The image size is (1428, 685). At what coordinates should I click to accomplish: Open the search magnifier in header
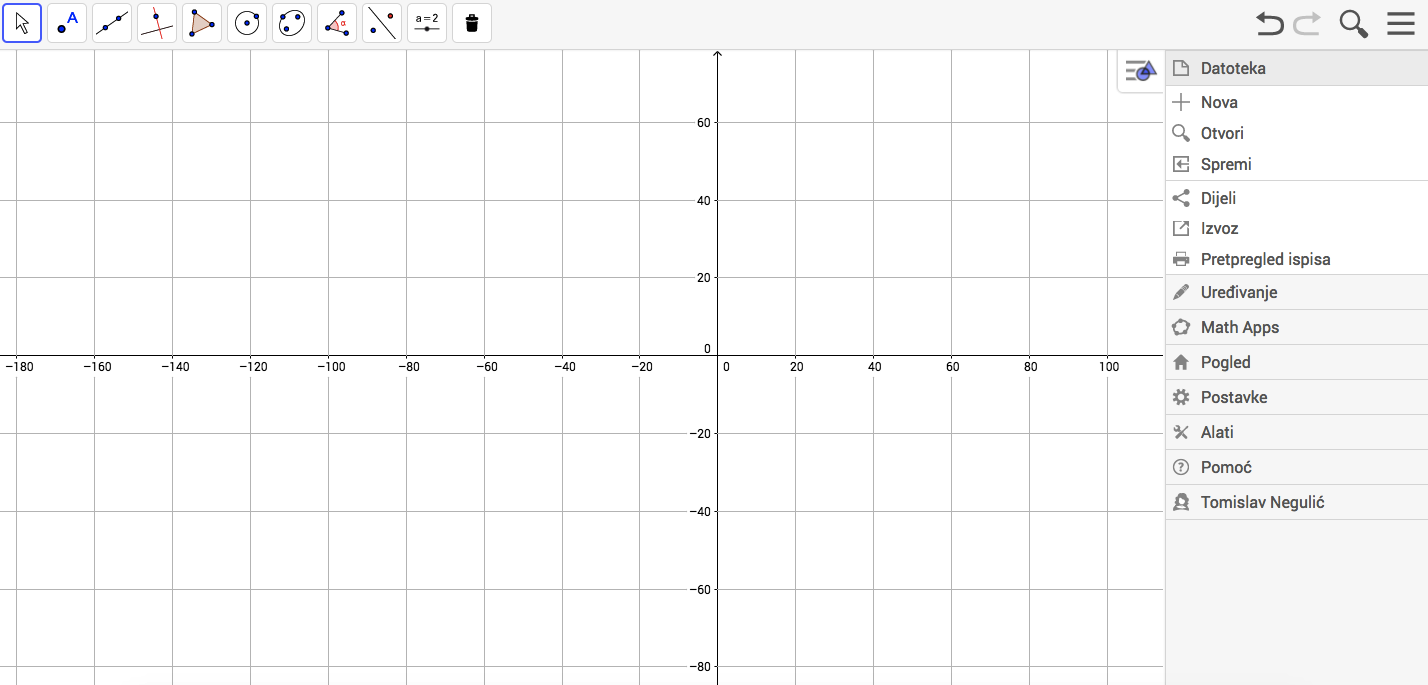1353,23
